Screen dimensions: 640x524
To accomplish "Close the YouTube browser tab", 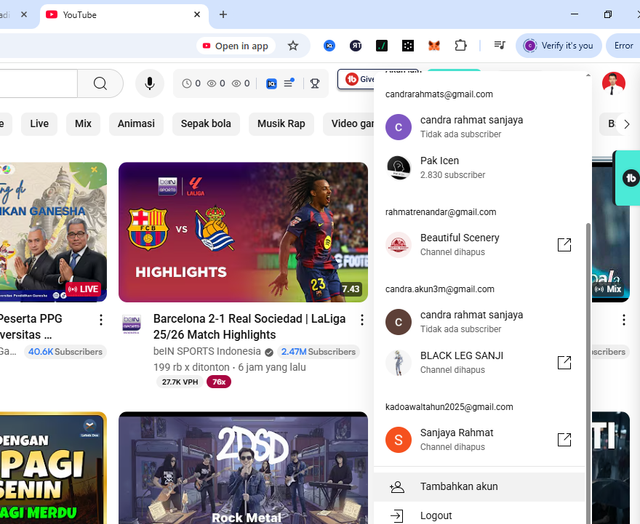I will pyautogui.click(x=197, y=15).
